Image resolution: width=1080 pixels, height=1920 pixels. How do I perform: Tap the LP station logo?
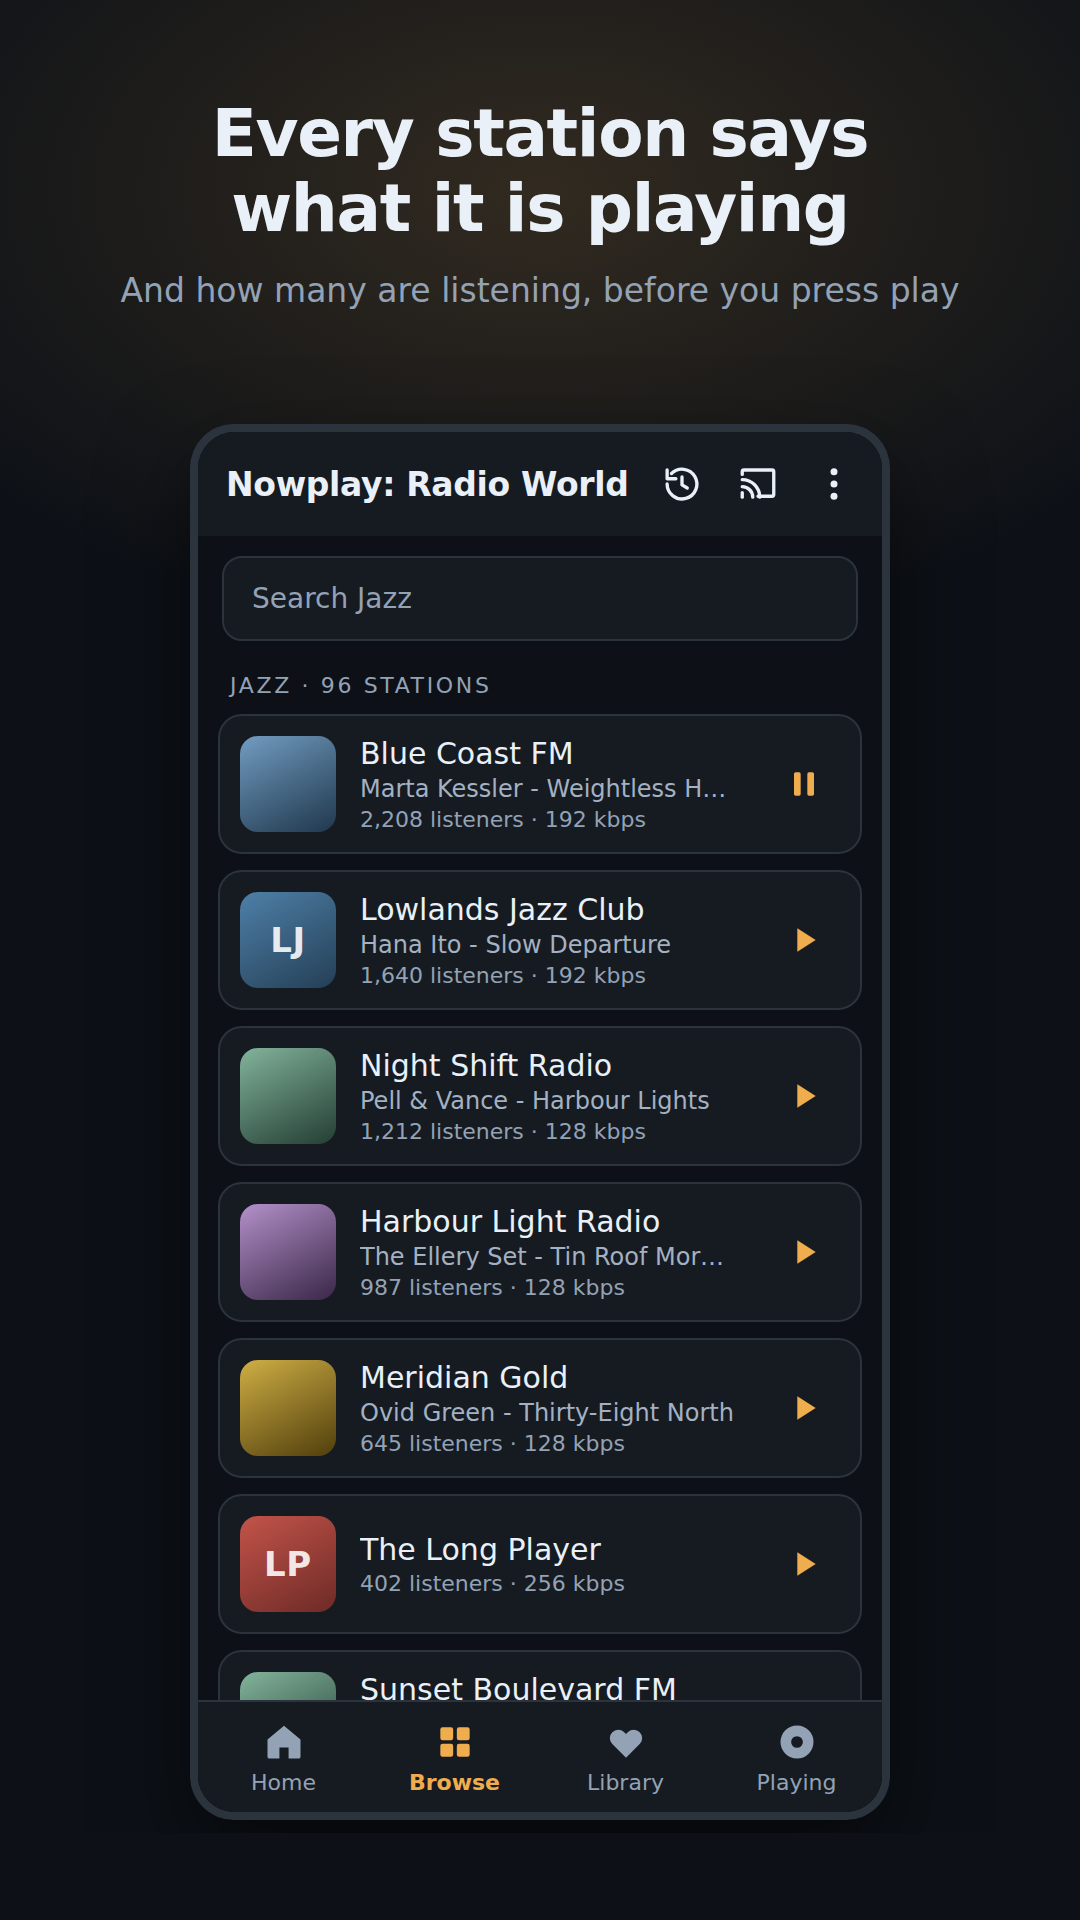coord(288,1564)
